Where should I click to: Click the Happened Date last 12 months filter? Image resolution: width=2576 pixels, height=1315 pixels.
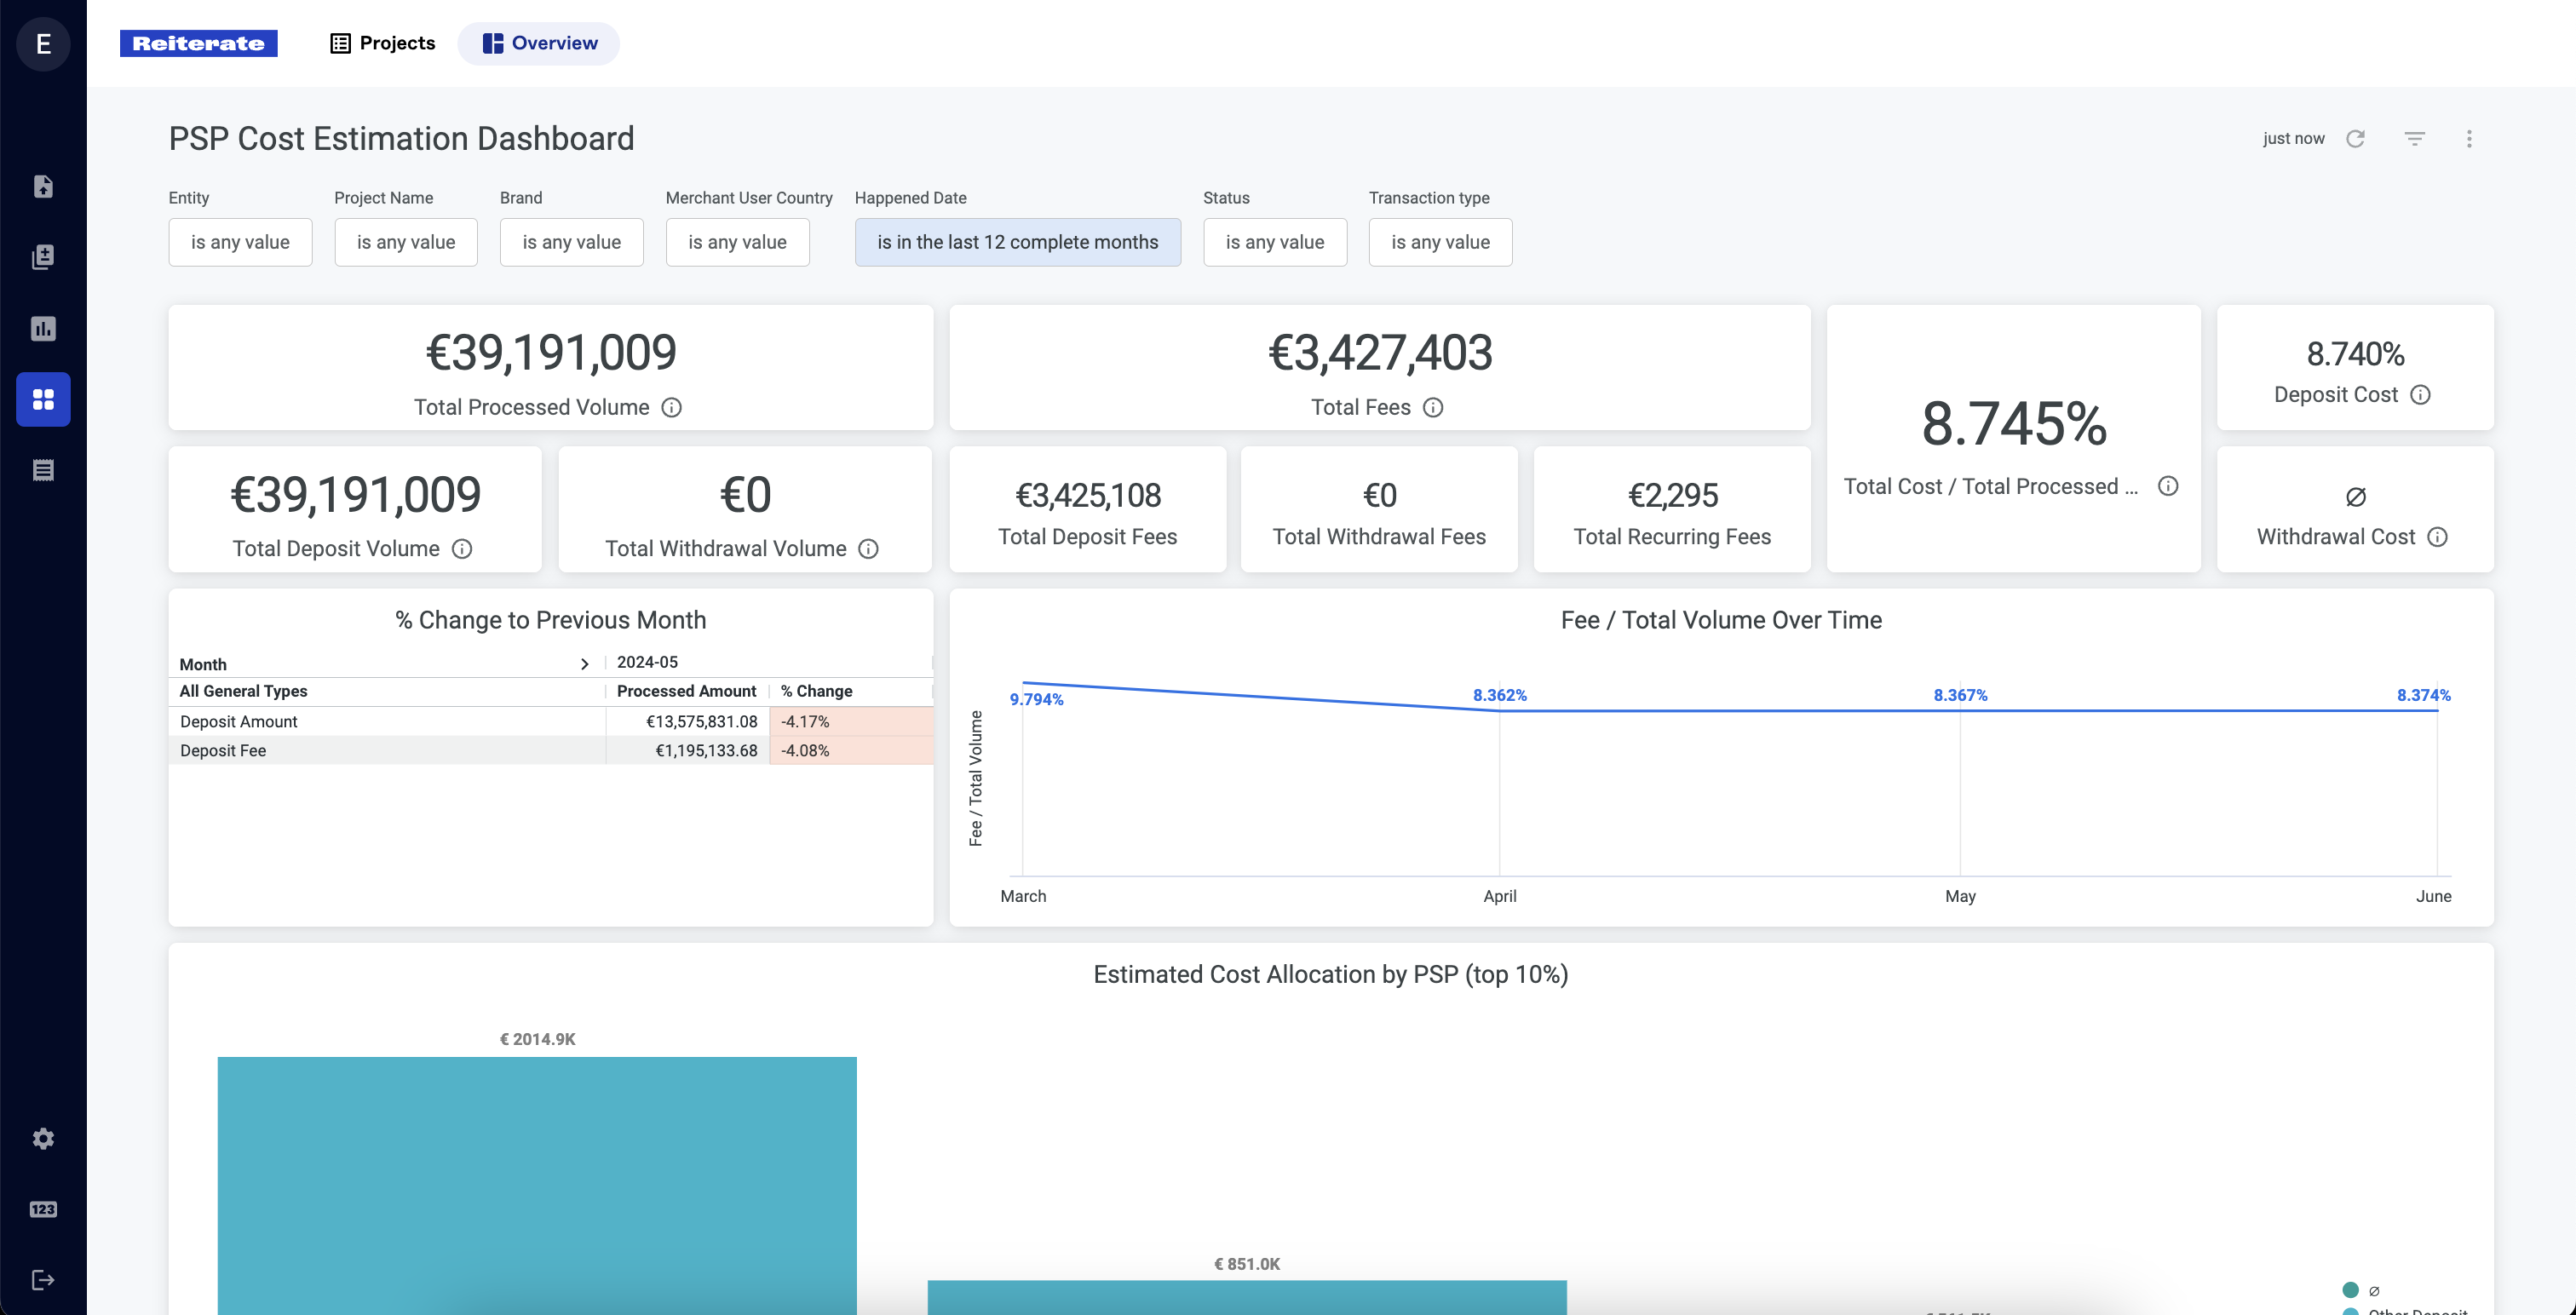(1017, 242)
